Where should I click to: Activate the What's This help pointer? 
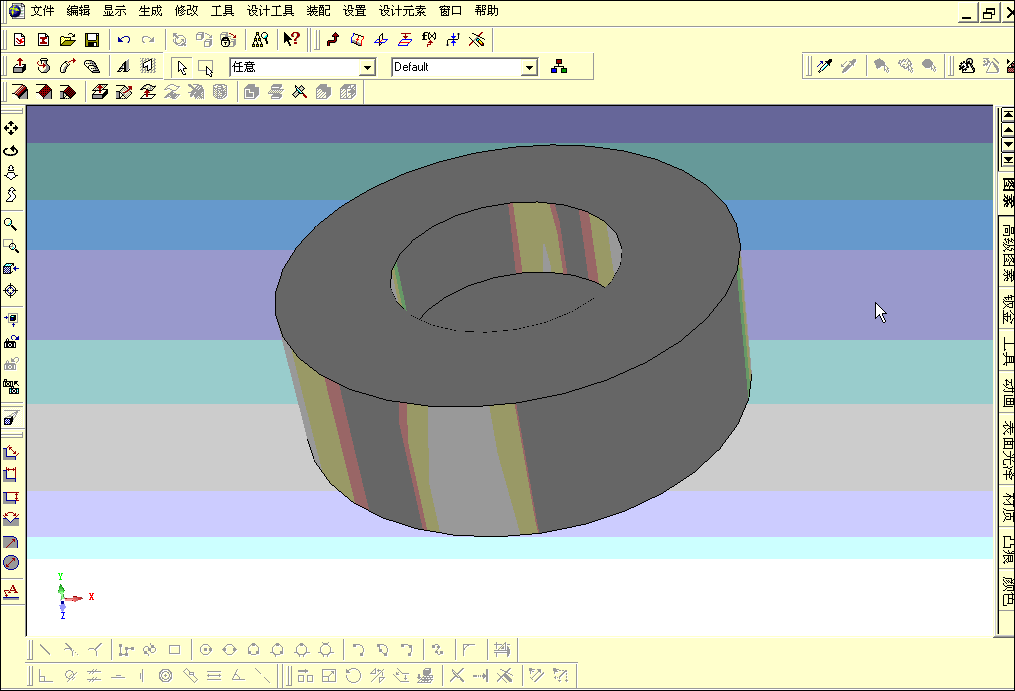(292, 40)
